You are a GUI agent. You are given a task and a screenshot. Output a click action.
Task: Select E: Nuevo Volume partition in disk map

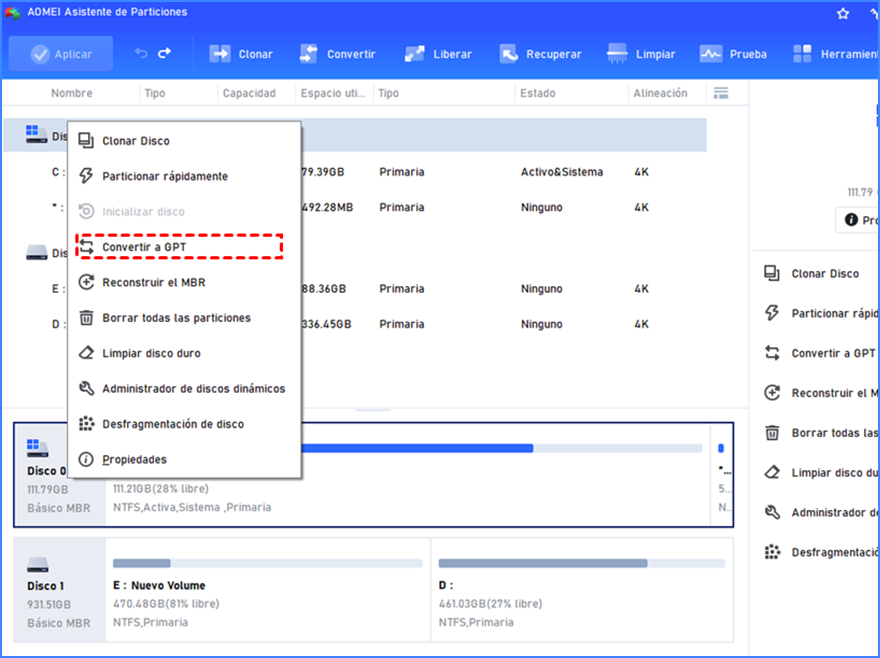pyautogui.click(x=268, y=590)
